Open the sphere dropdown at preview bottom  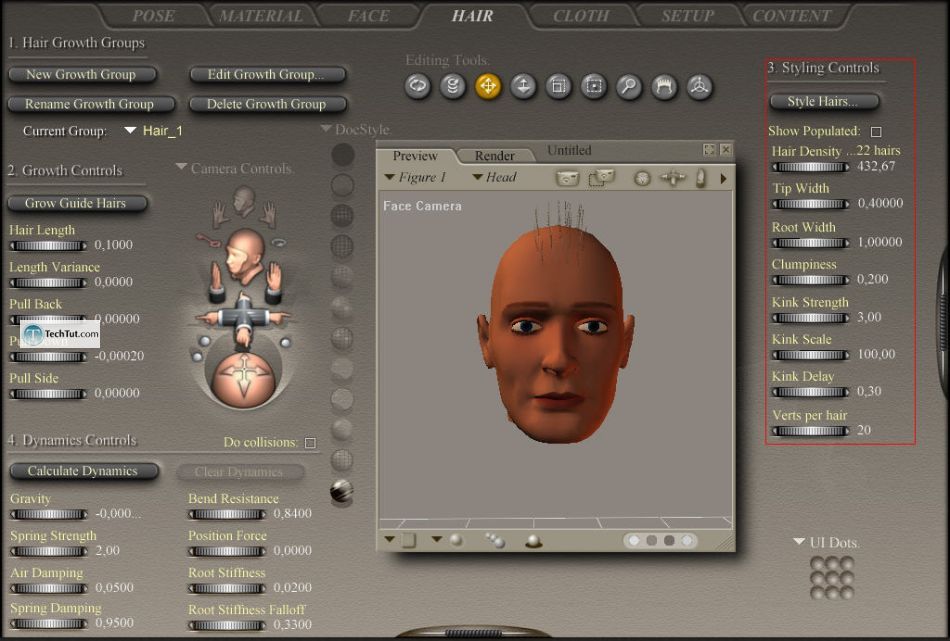pos(436,539)
